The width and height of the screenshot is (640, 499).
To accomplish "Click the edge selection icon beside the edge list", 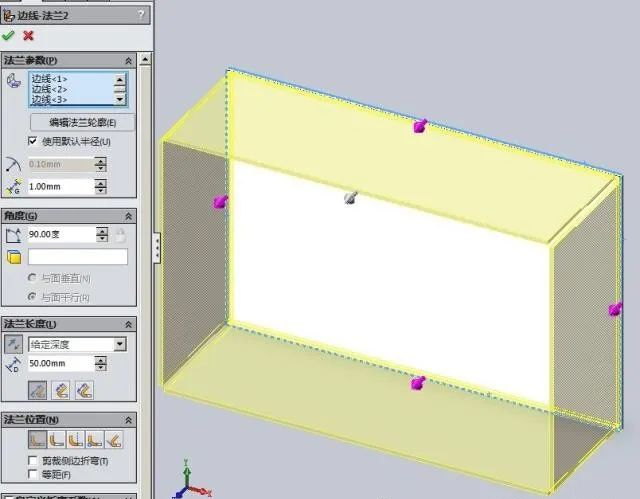I will click(14, 80).
